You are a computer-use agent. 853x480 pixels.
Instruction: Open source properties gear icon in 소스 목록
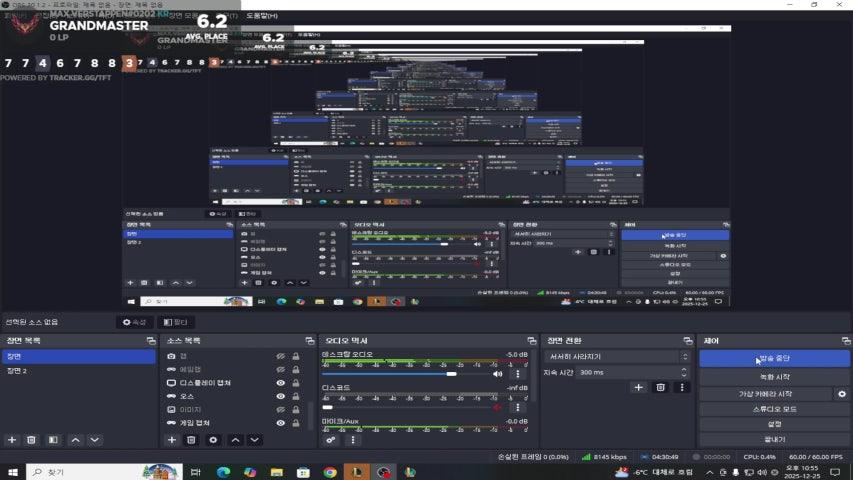[213, 440]
